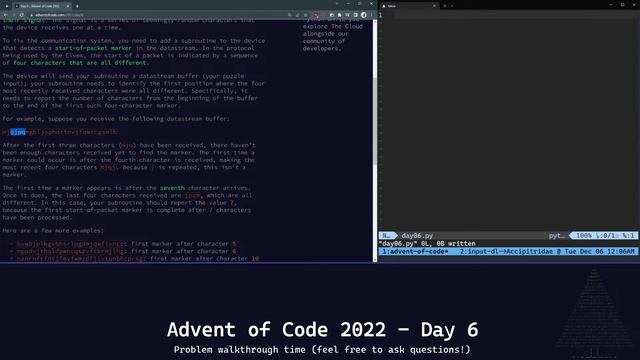
Task: Open the page zoom magnifier icon
Action: tap(290, 15)
